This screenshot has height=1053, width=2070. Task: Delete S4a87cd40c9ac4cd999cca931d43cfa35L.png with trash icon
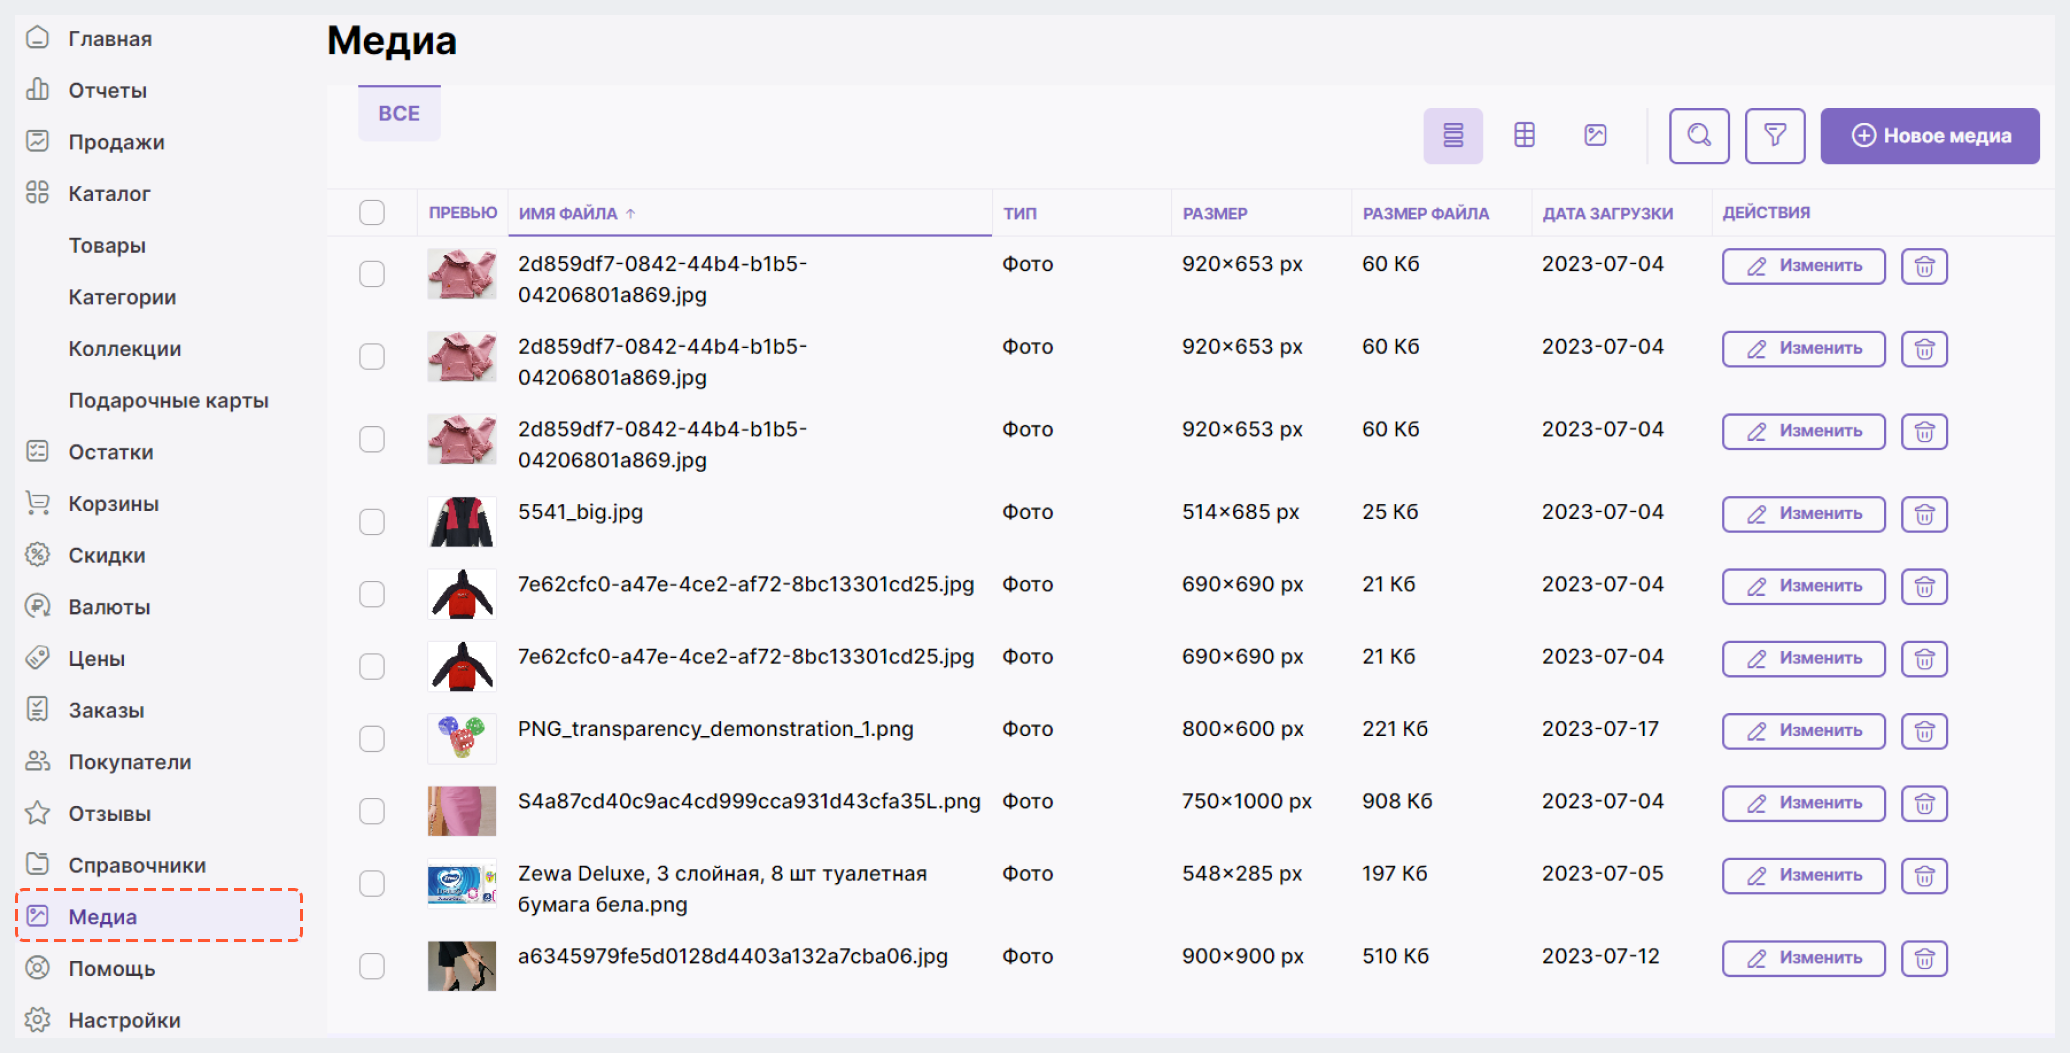tap(1924, 803)
